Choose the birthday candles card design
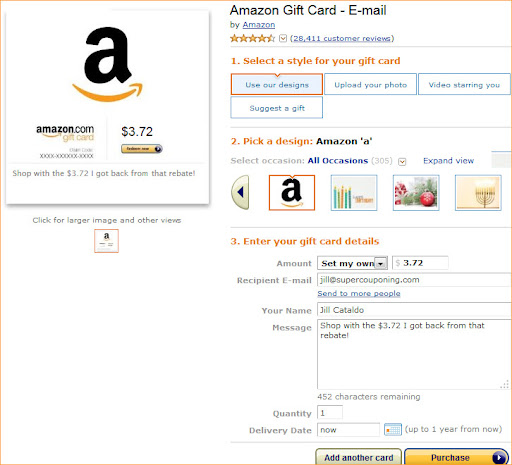 point(354,193)
